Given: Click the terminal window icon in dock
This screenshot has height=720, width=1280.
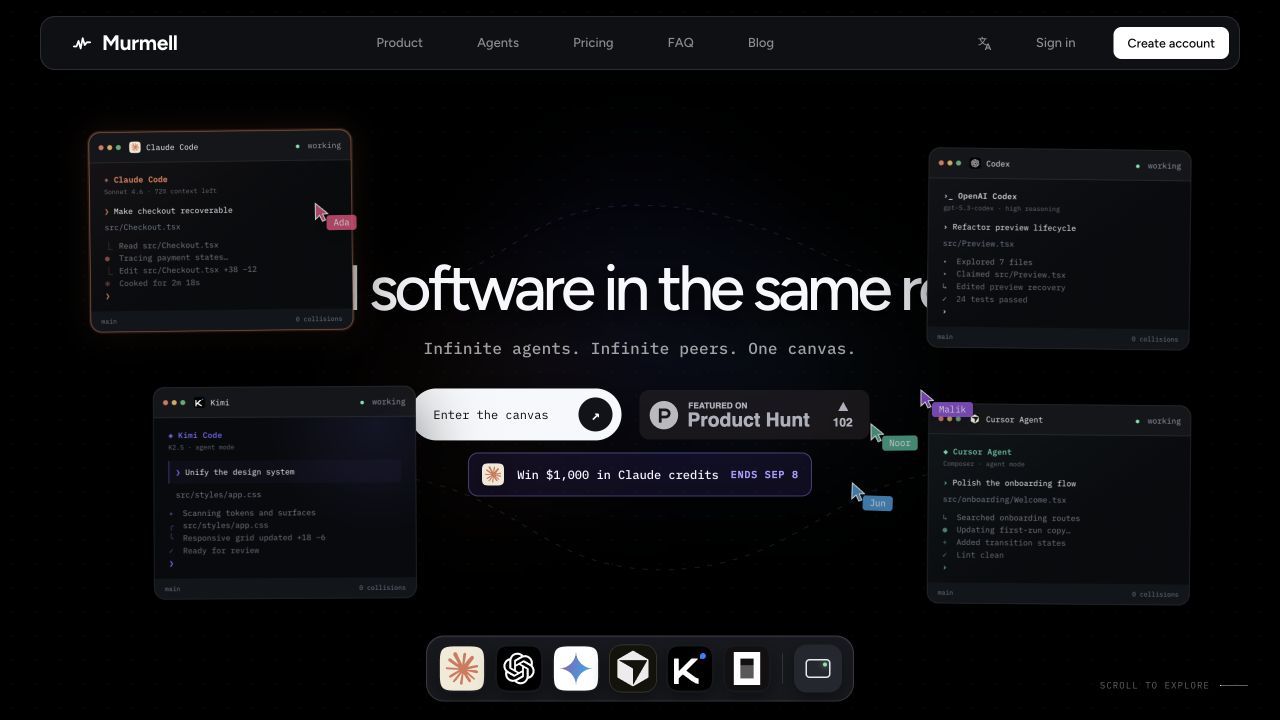Looking at the screenshot, I should pos(818,669).
